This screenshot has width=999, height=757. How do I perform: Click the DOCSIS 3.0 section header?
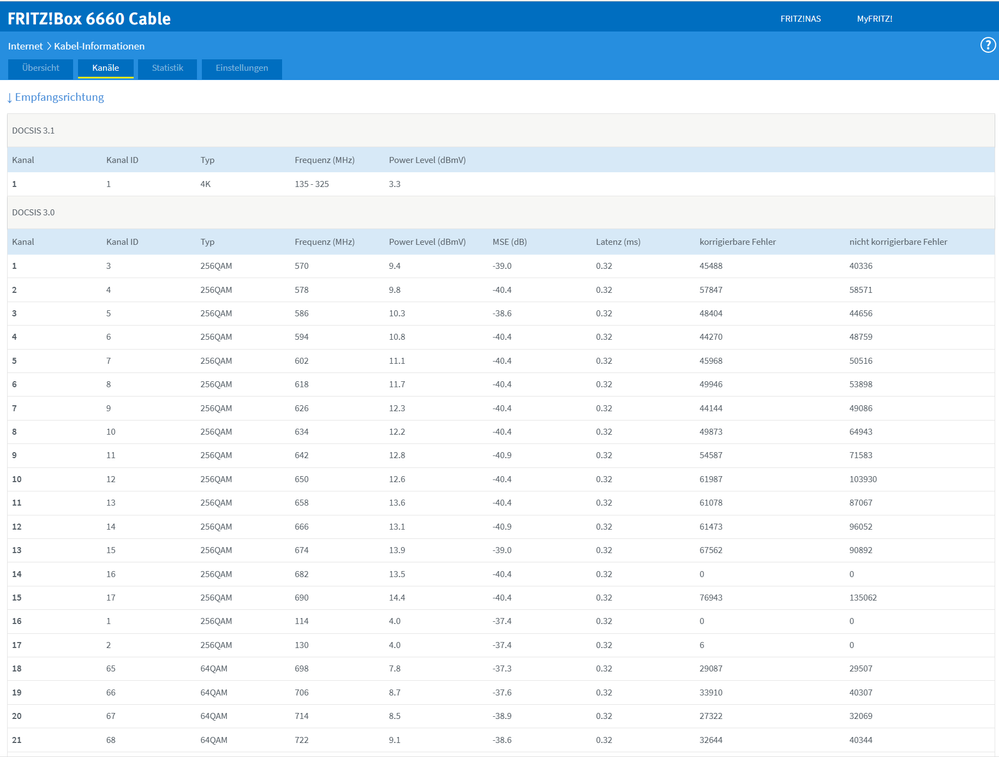[x=33, y=213]
